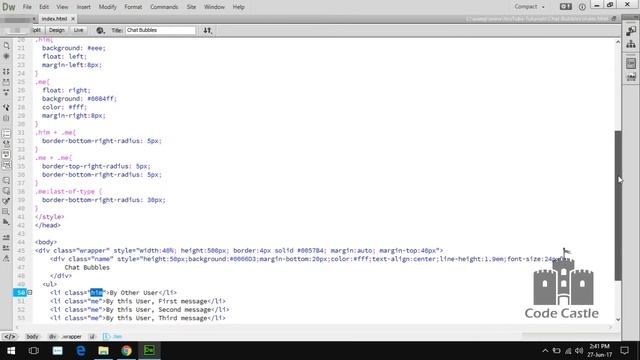Open the Window menu
Image resolution: width=640 pixels, height=360 pixels.
(214, 7)
